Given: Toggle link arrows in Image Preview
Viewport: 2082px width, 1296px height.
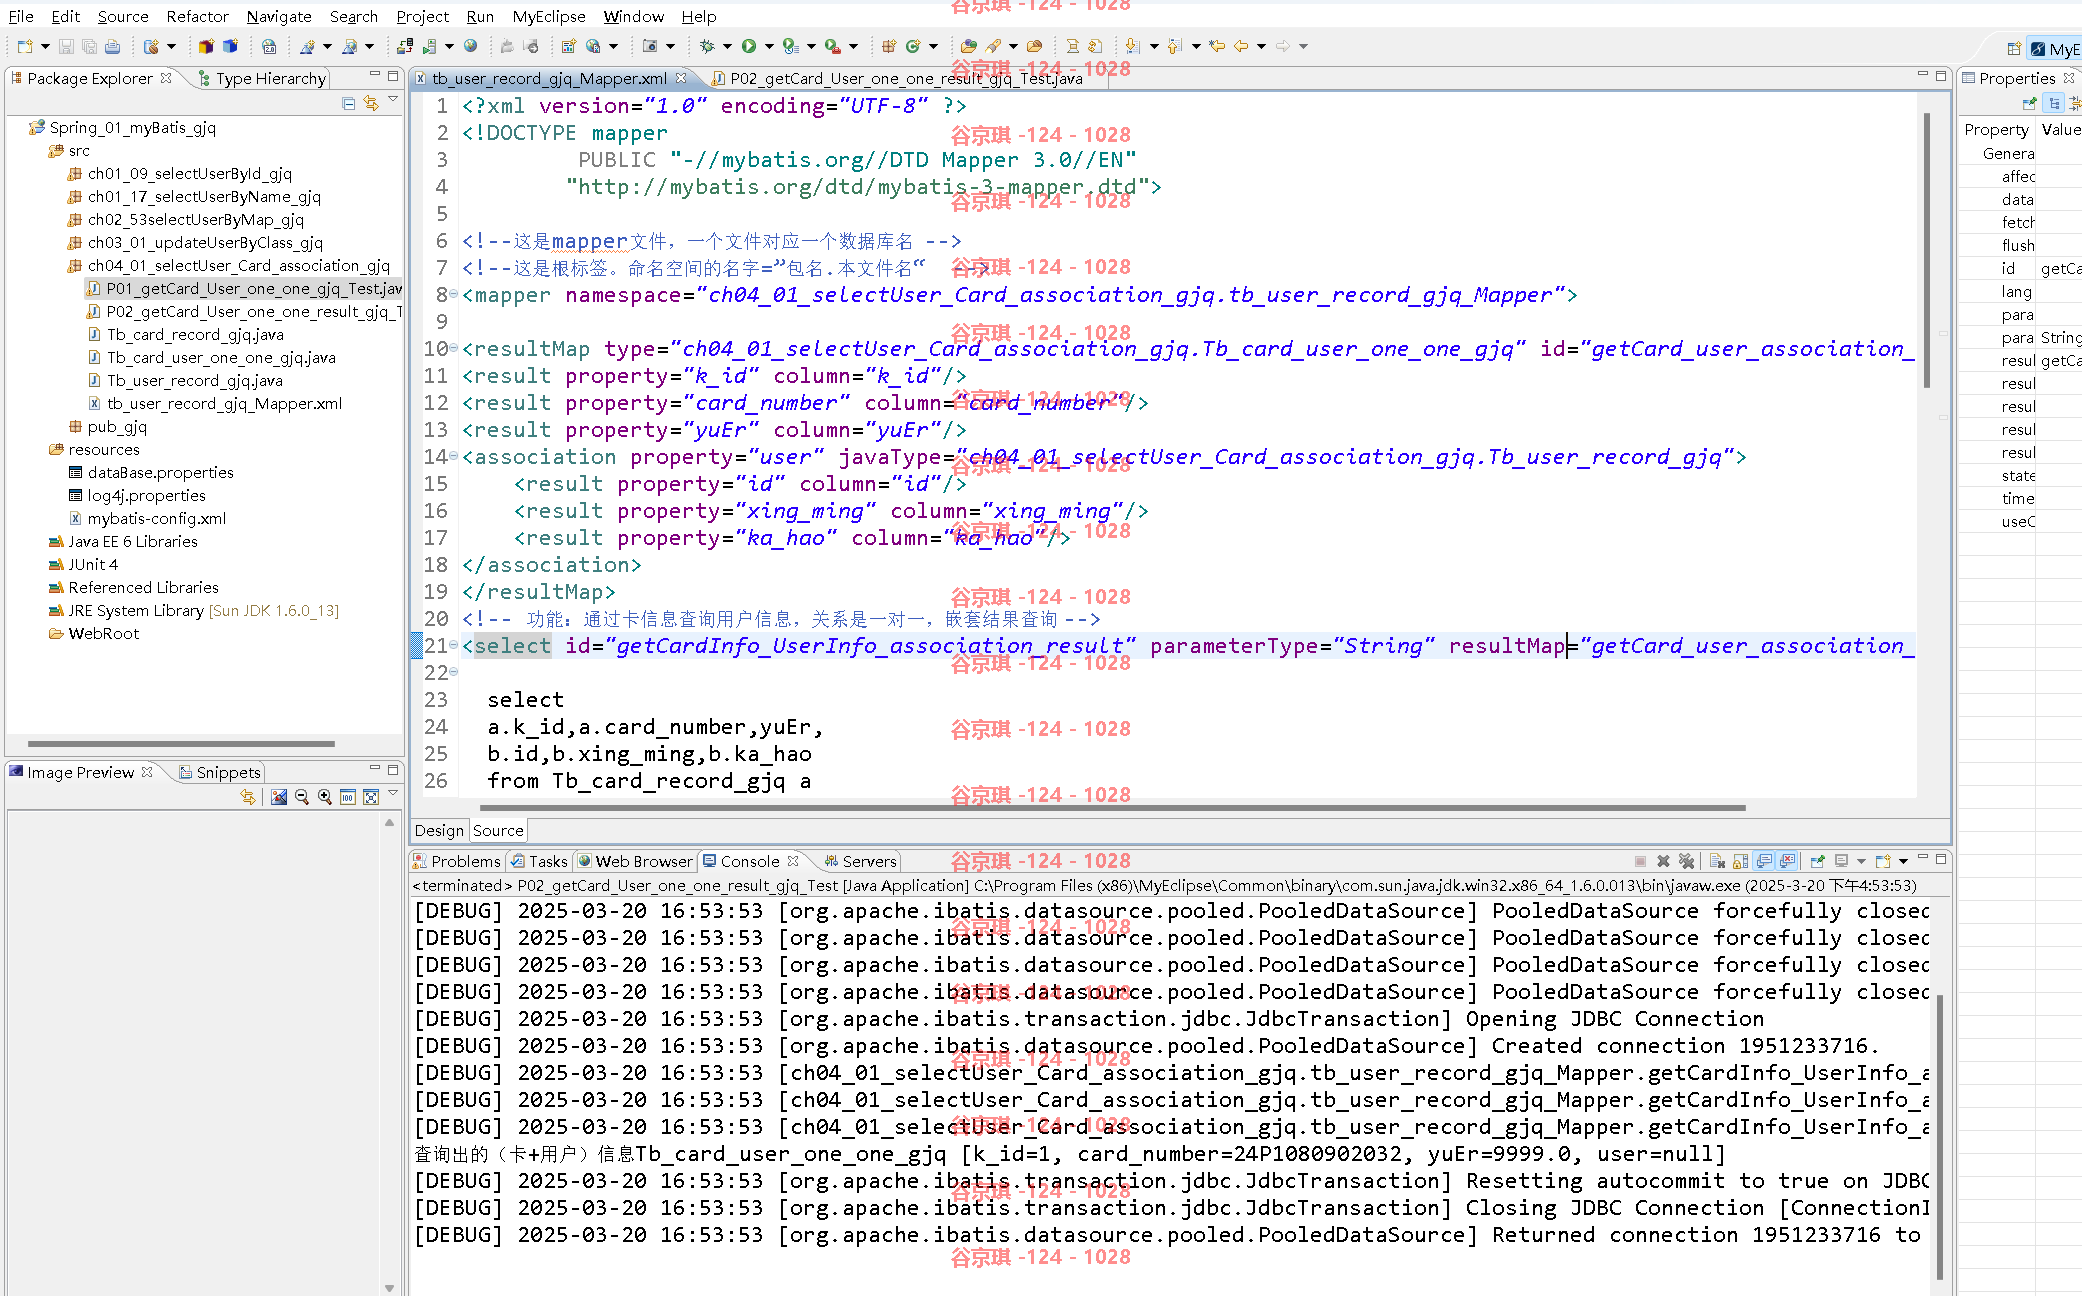Looking at the screenshot, I should (x=248, y=797).
